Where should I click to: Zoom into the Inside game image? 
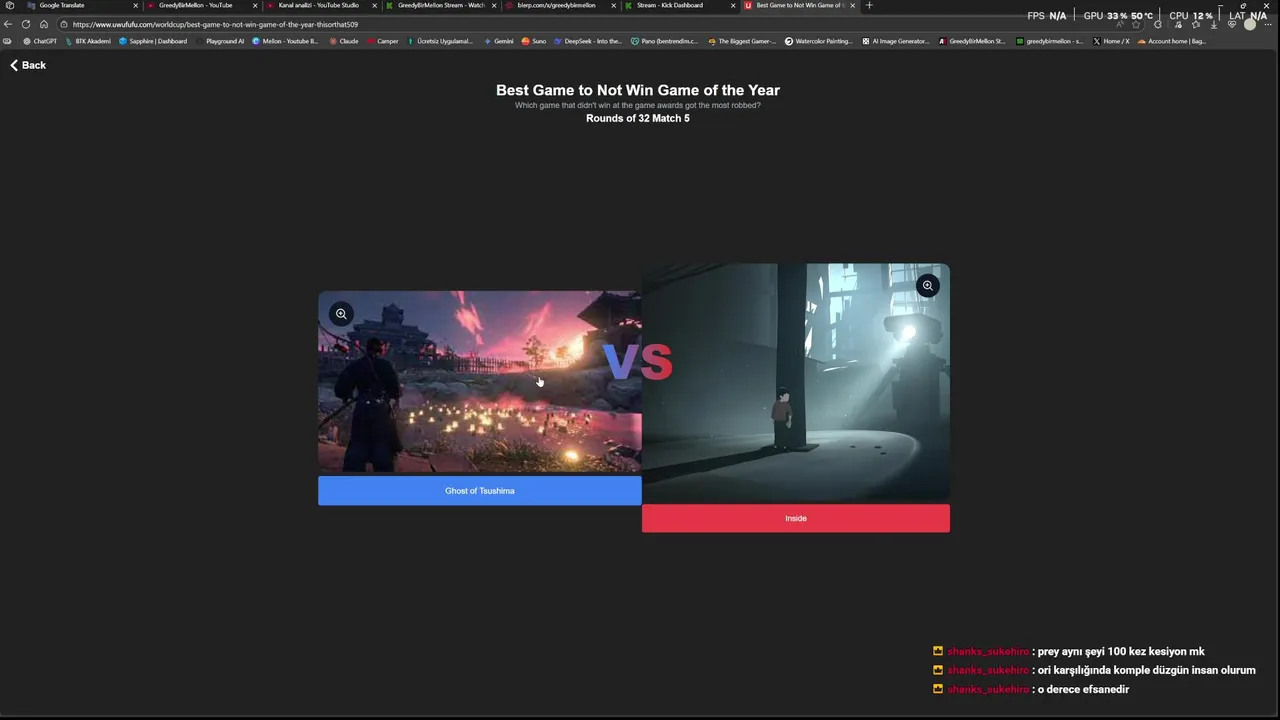click(x=928, y=286)
